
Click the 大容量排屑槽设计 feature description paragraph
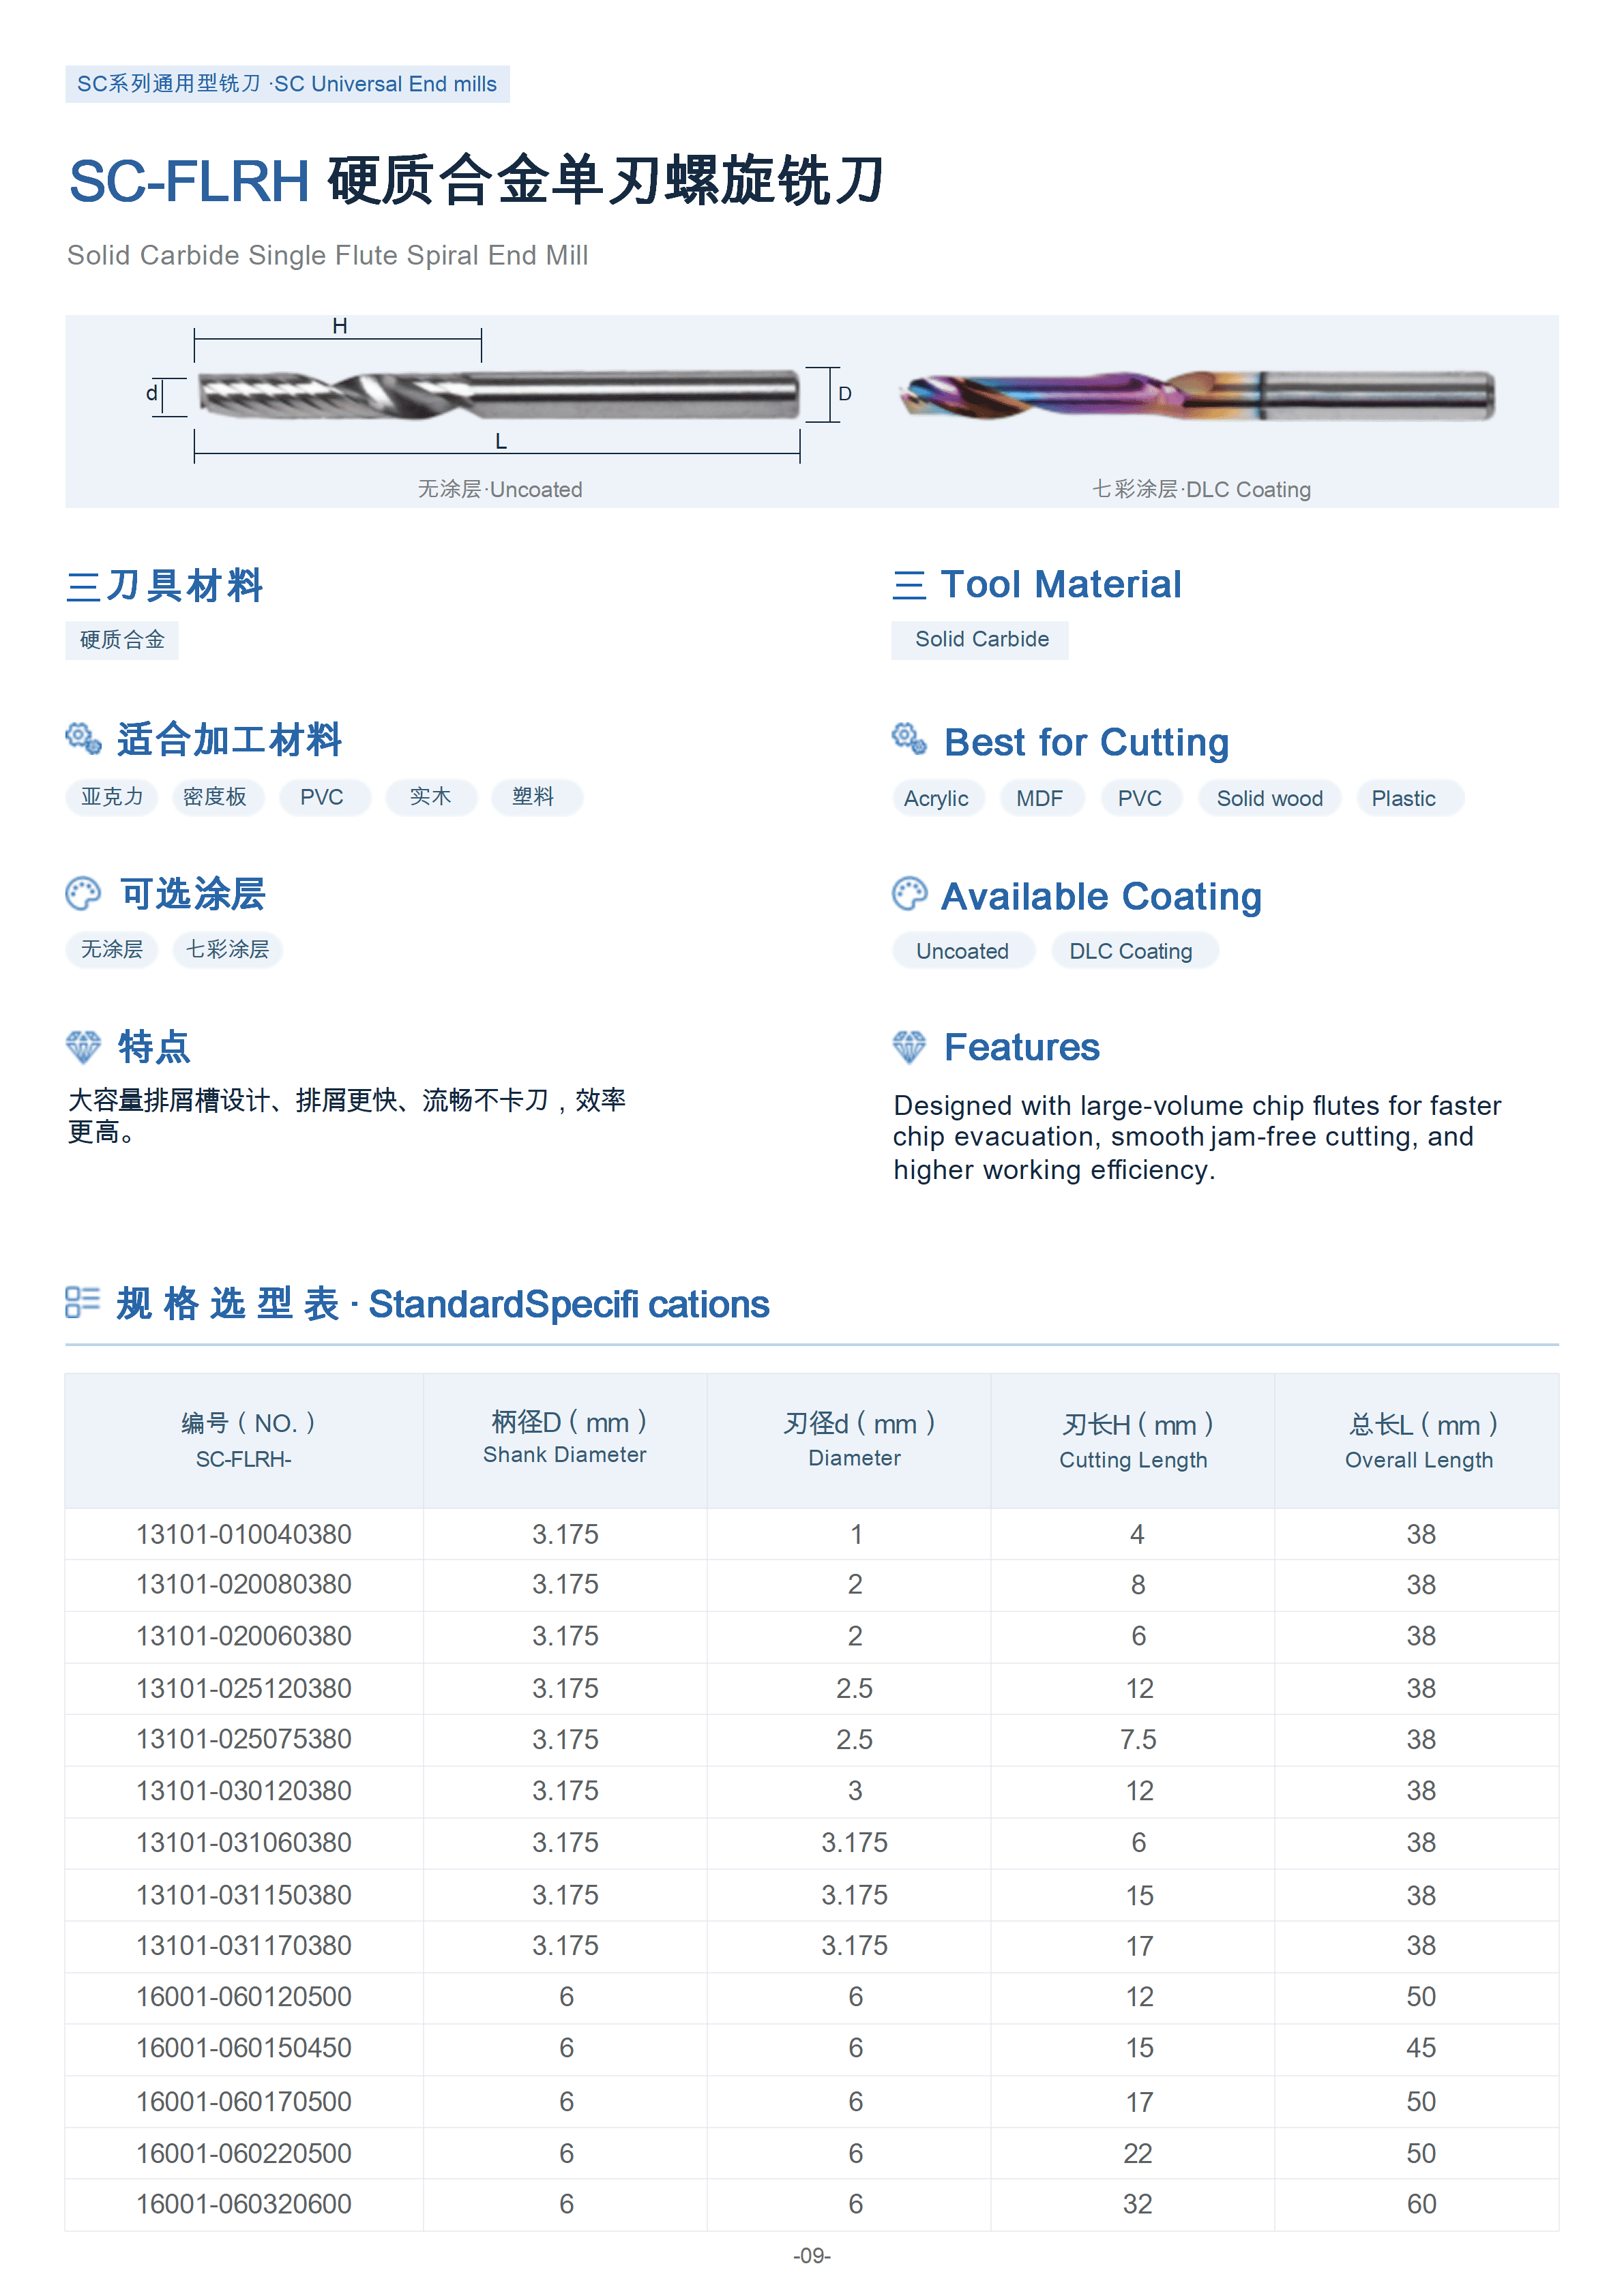[x=346, y=1116]
